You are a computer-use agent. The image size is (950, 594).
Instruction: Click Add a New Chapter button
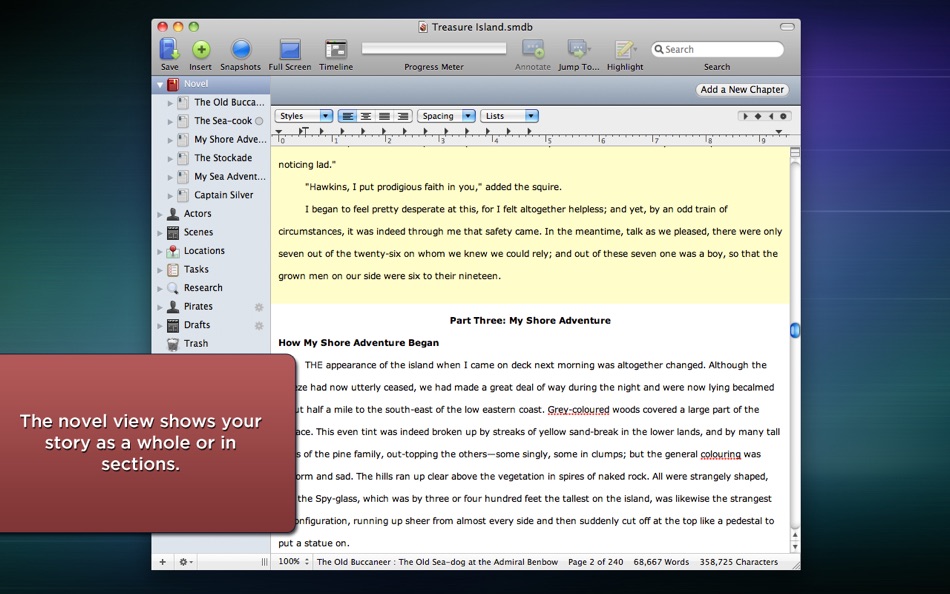742,90
